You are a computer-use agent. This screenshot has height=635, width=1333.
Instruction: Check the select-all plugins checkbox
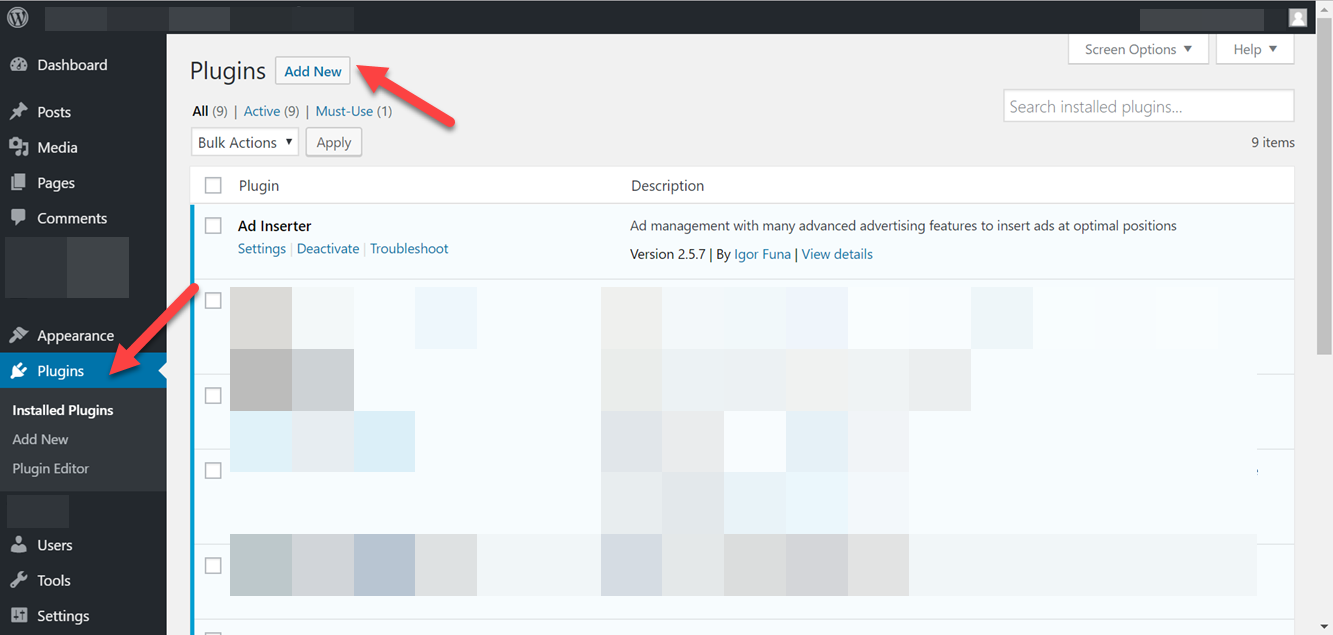[x=213, y=185]
